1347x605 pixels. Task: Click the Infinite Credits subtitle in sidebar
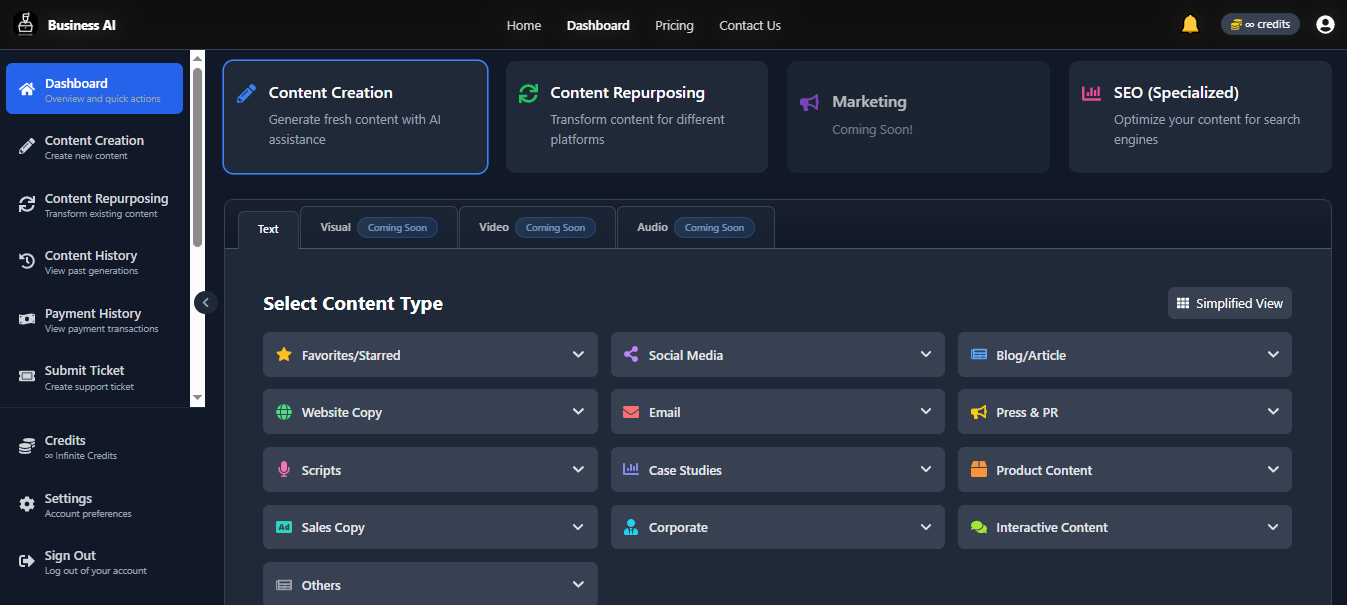click(x=81, y=456)
